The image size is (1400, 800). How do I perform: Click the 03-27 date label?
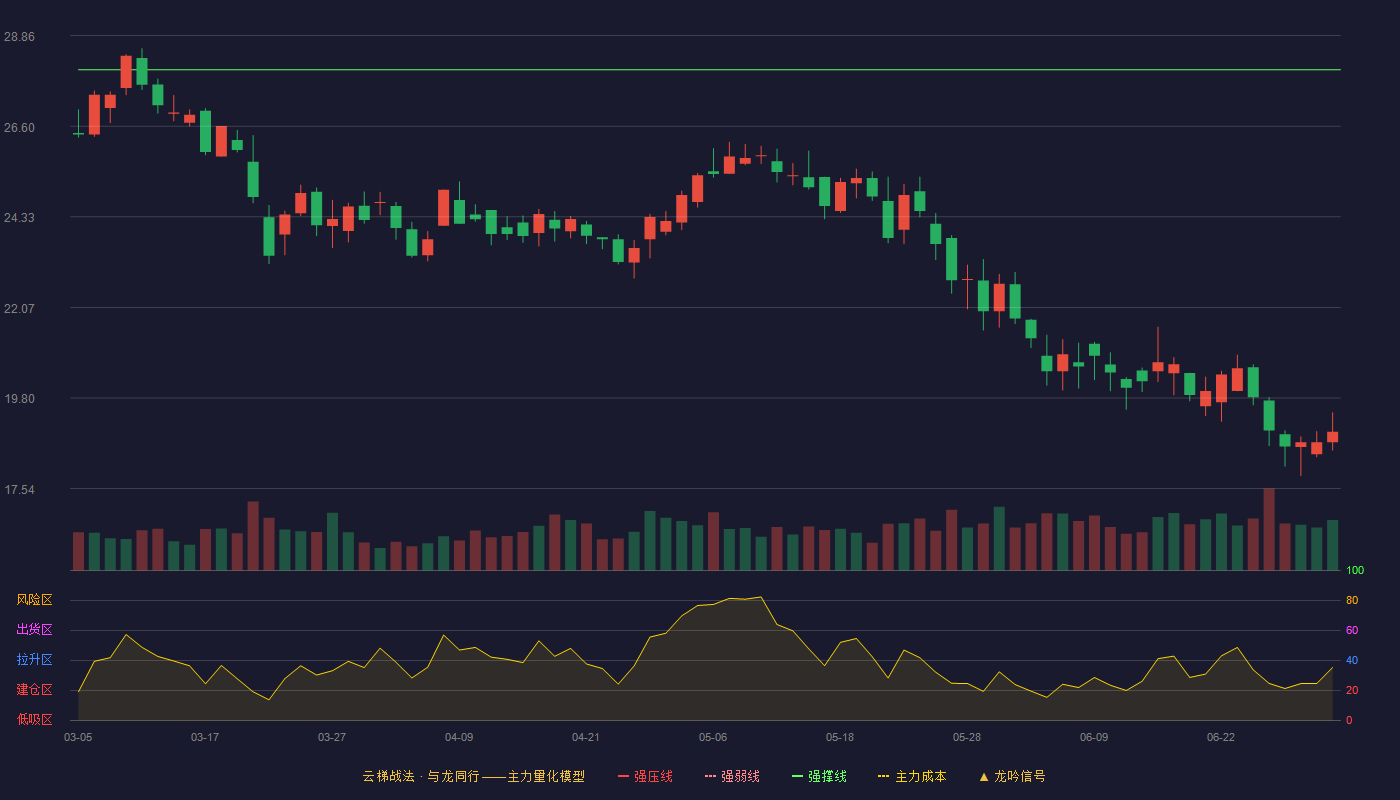point(332,737)
